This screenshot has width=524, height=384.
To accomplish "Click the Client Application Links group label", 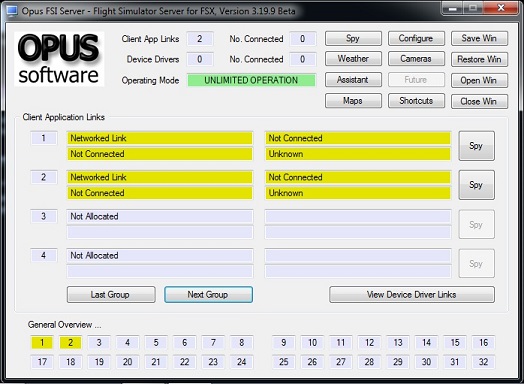I will coord(63,117).
